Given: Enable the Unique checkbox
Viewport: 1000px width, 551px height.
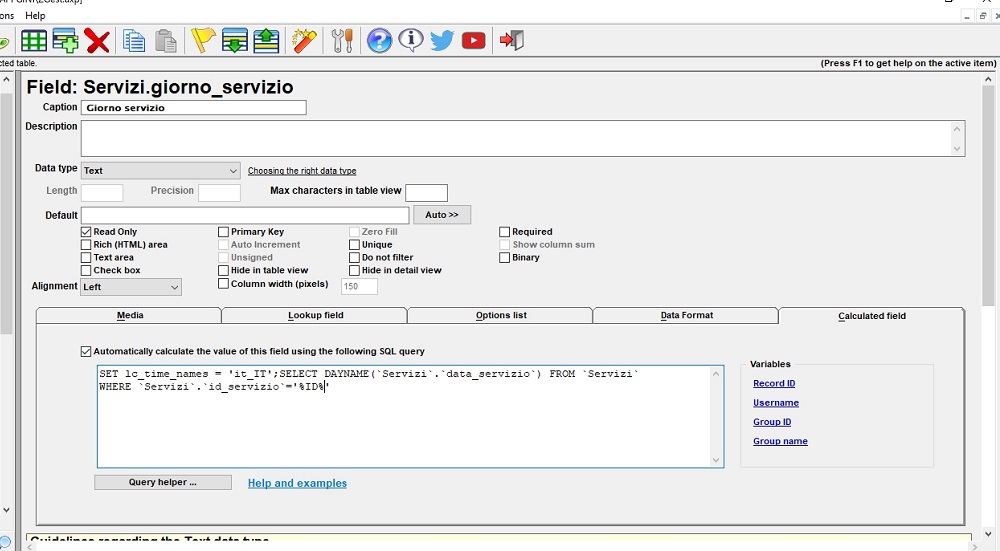Looking at the screenshot, I should click(355, 245).
